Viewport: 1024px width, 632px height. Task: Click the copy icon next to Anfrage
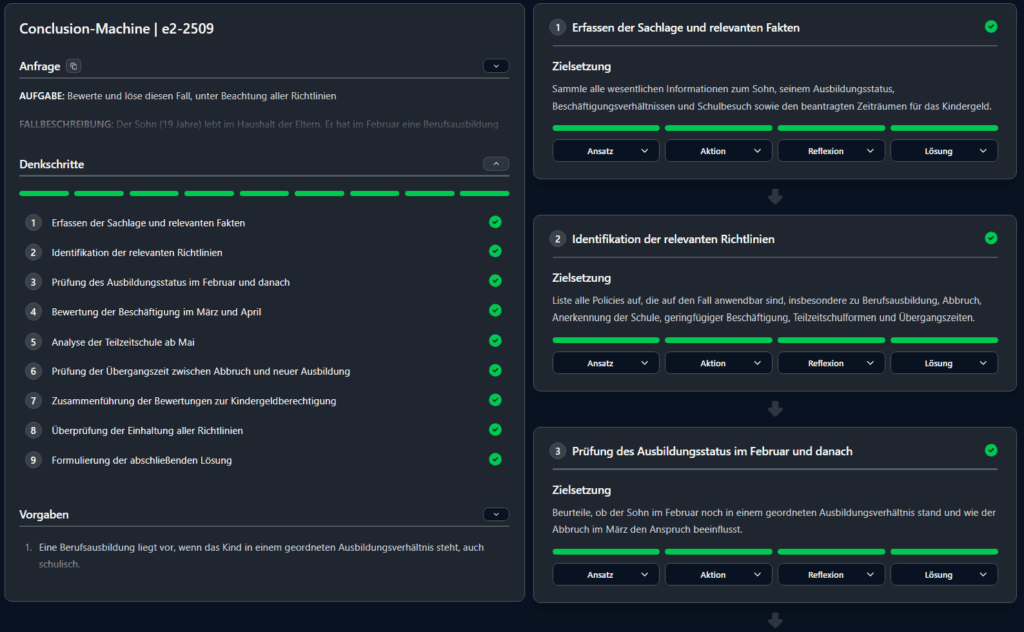click(x=73, y=66)
